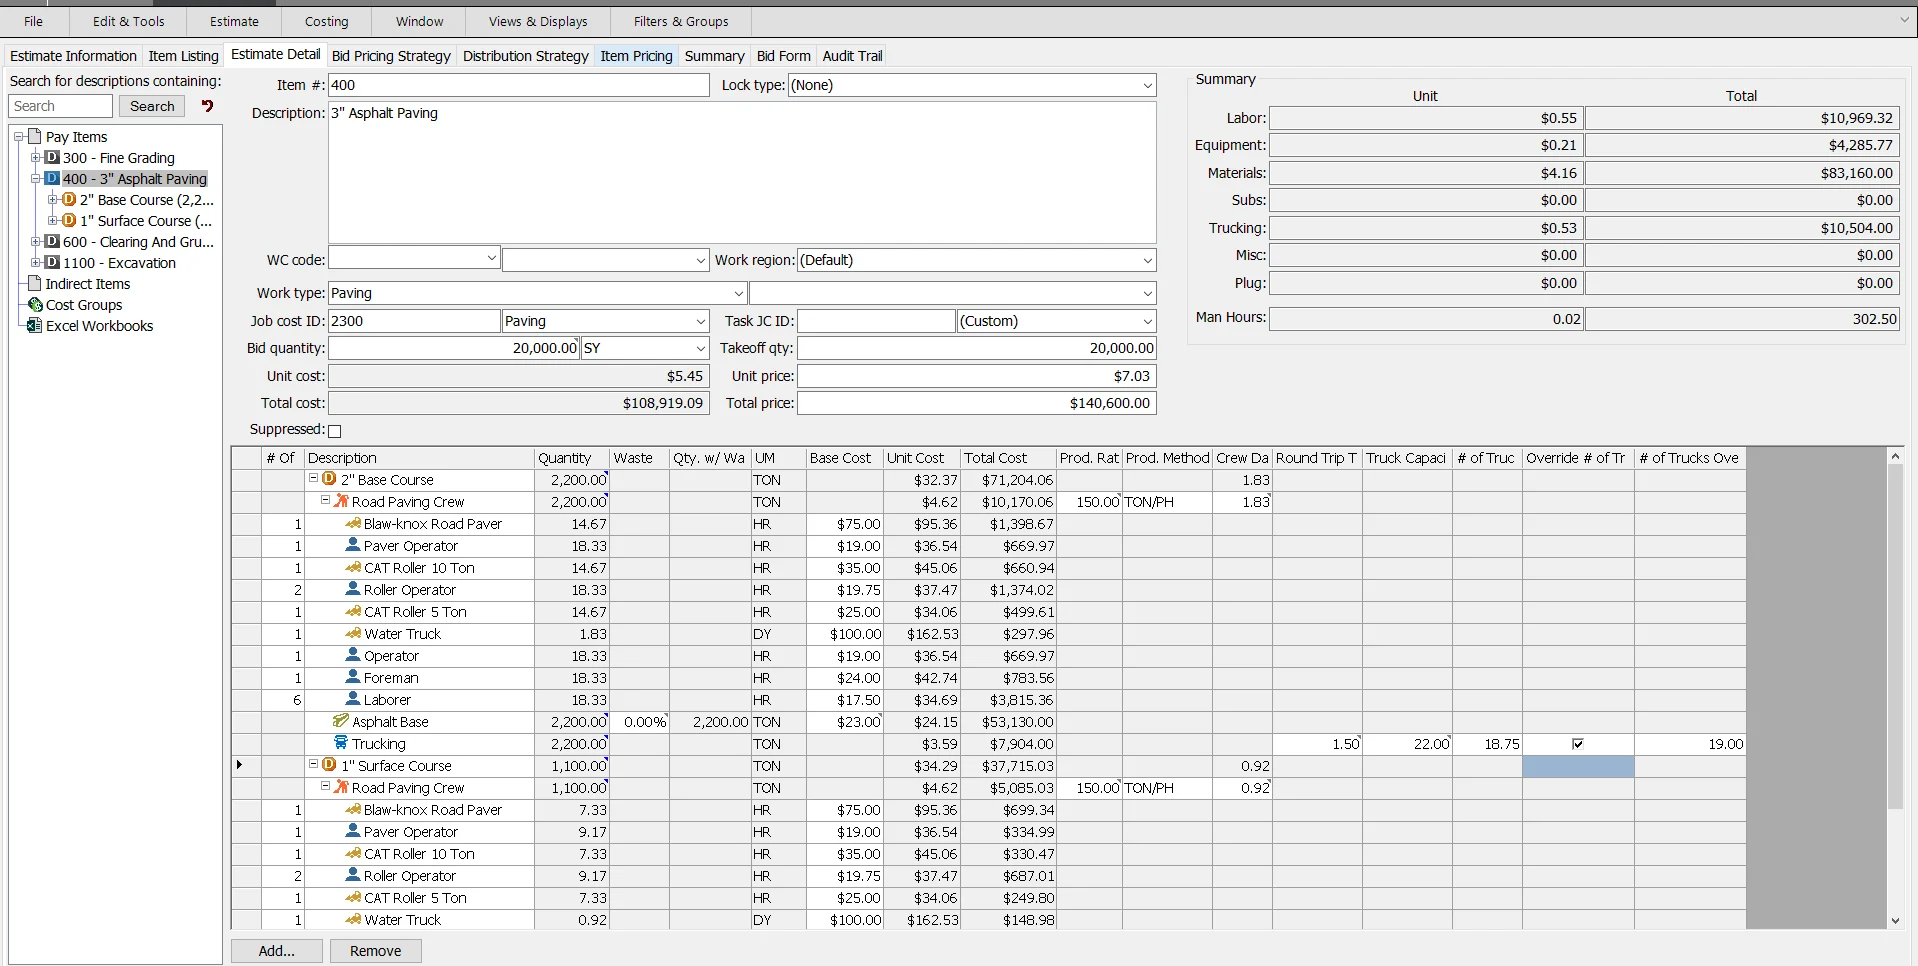Click the Search button
The height and width of the screenshot is (966, 1918).
(152, 106)
